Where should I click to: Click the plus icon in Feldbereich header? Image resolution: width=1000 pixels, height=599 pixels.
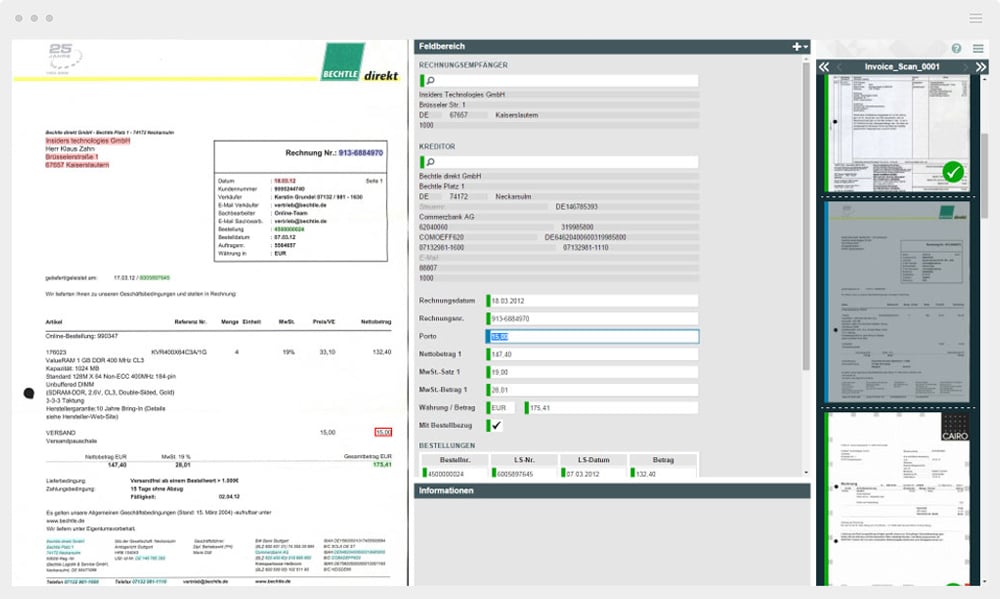[x=797, y=46]
